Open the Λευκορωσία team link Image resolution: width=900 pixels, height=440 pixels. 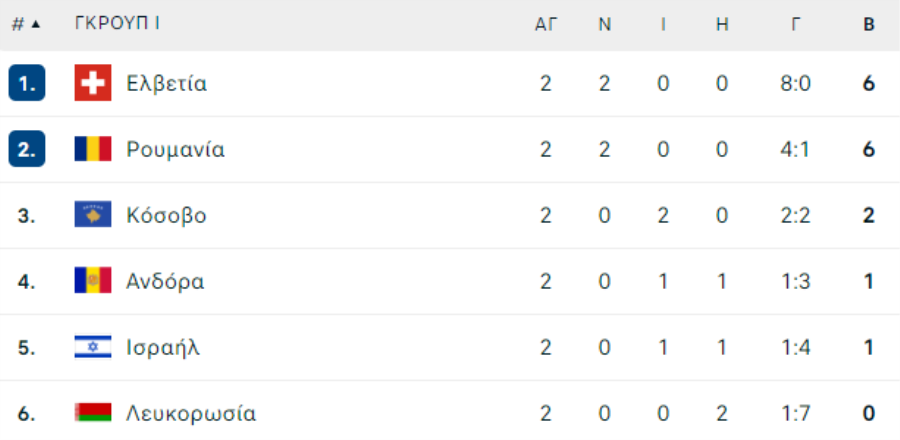pos(191,414)
